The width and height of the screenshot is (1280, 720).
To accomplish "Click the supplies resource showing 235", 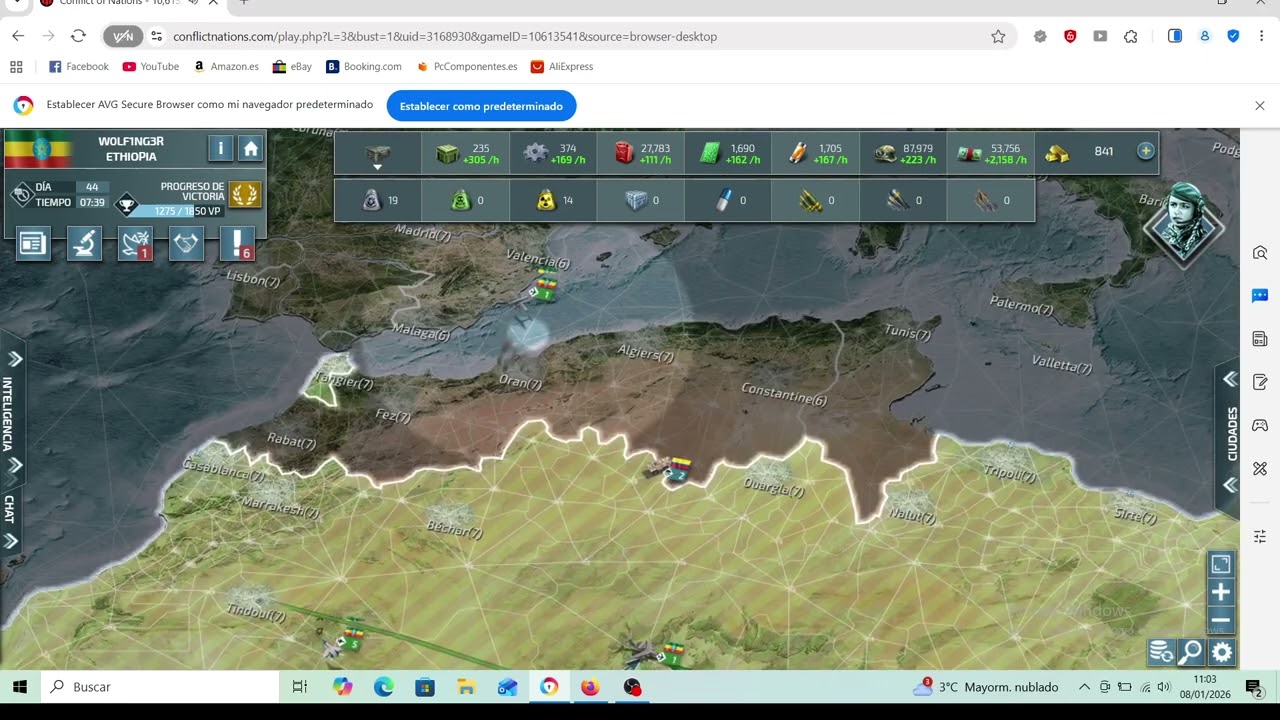I will tap(466, 154).
